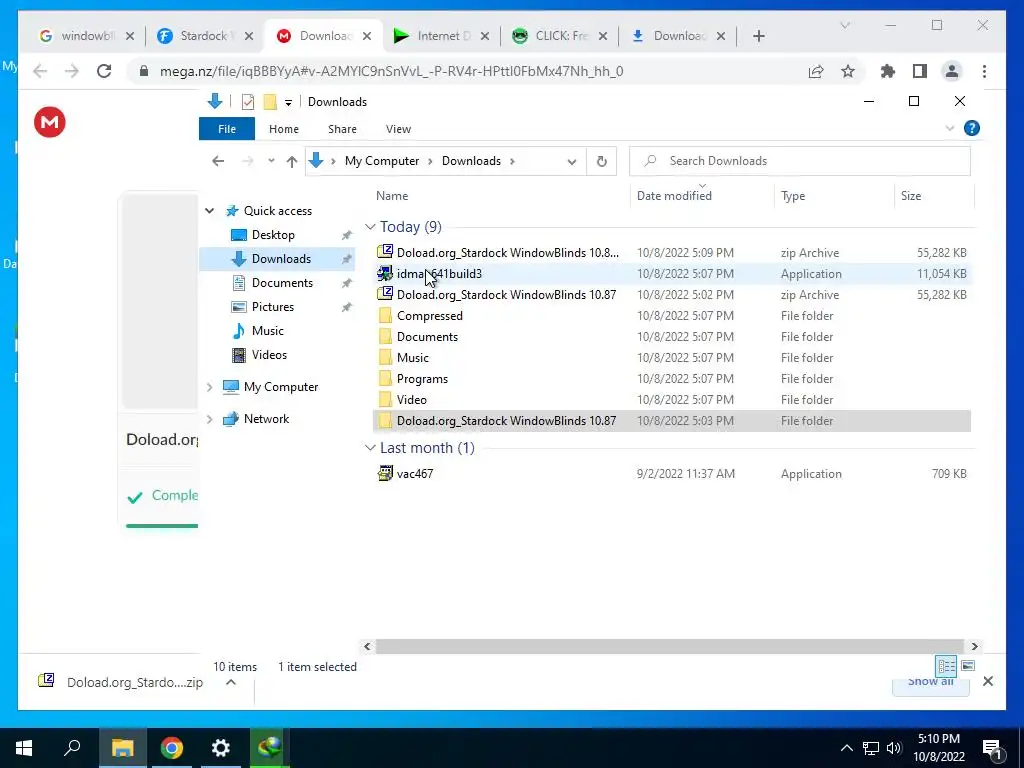
Task: Open the File menu in Explorer
Action: coord(227,129)
